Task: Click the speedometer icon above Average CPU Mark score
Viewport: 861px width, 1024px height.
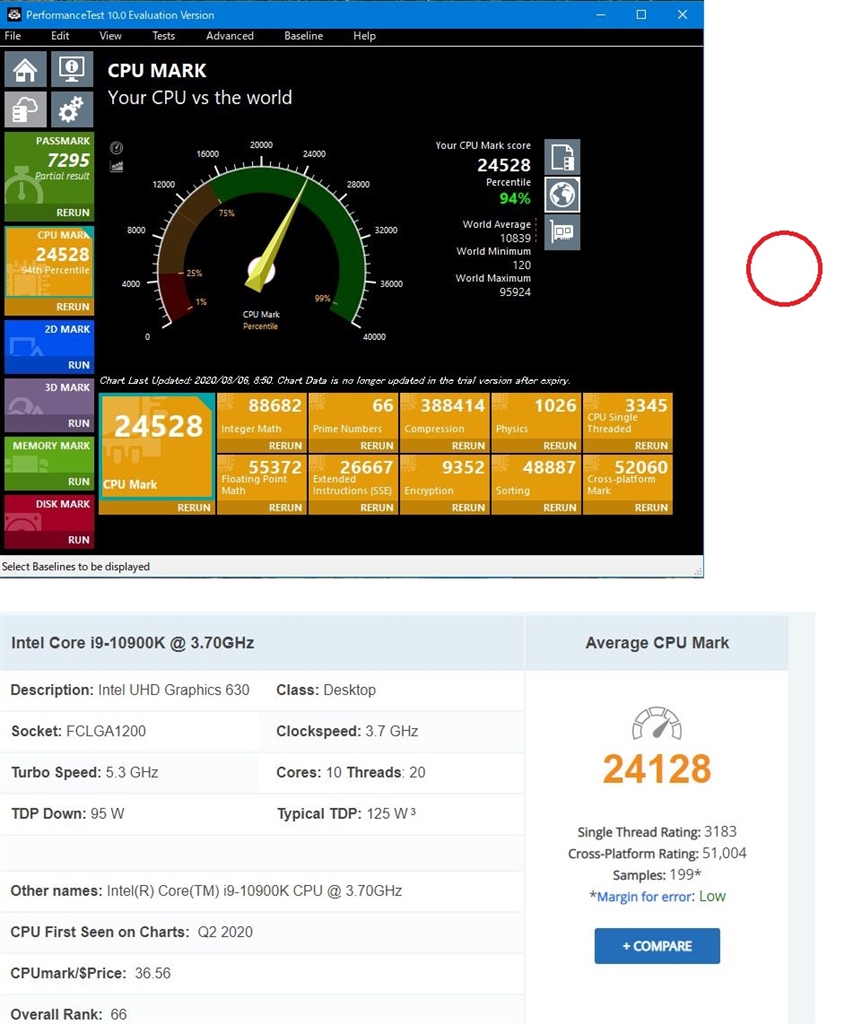Action: 657,724
